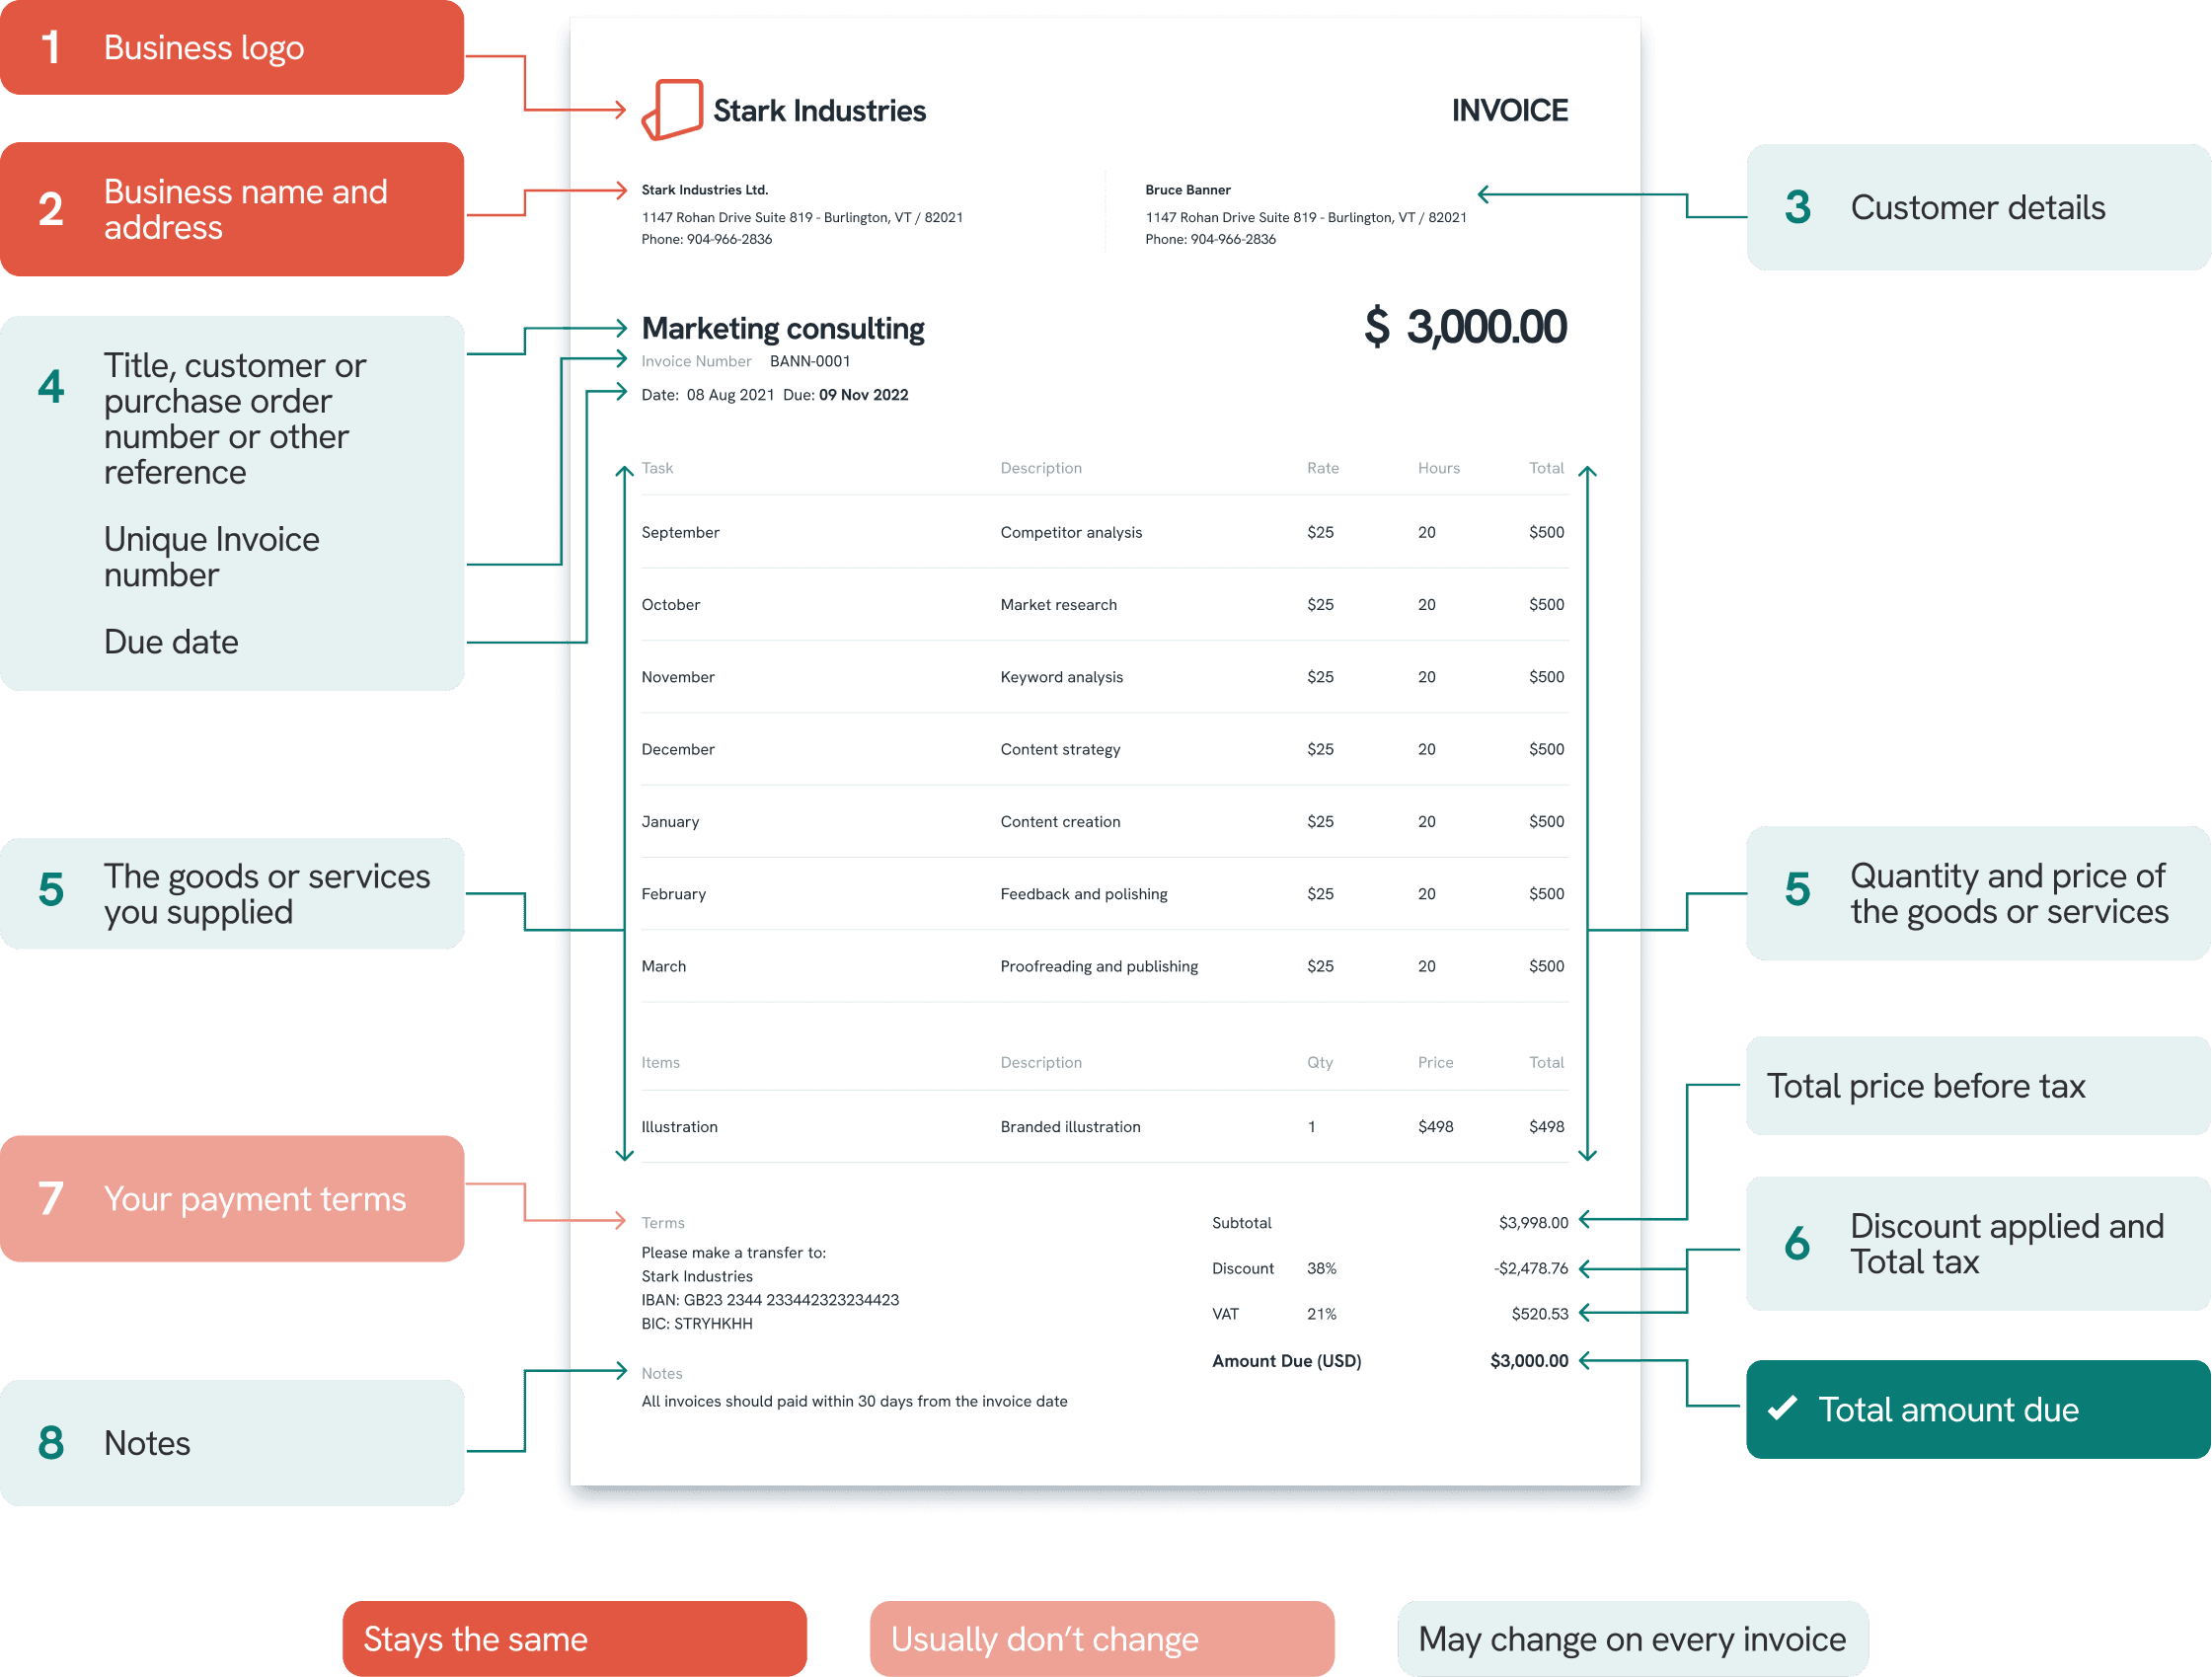This screenshot has width=2212, height=1677.
Task: Click the due date 09 Nov 2022
Action: [x=864, y=395]
